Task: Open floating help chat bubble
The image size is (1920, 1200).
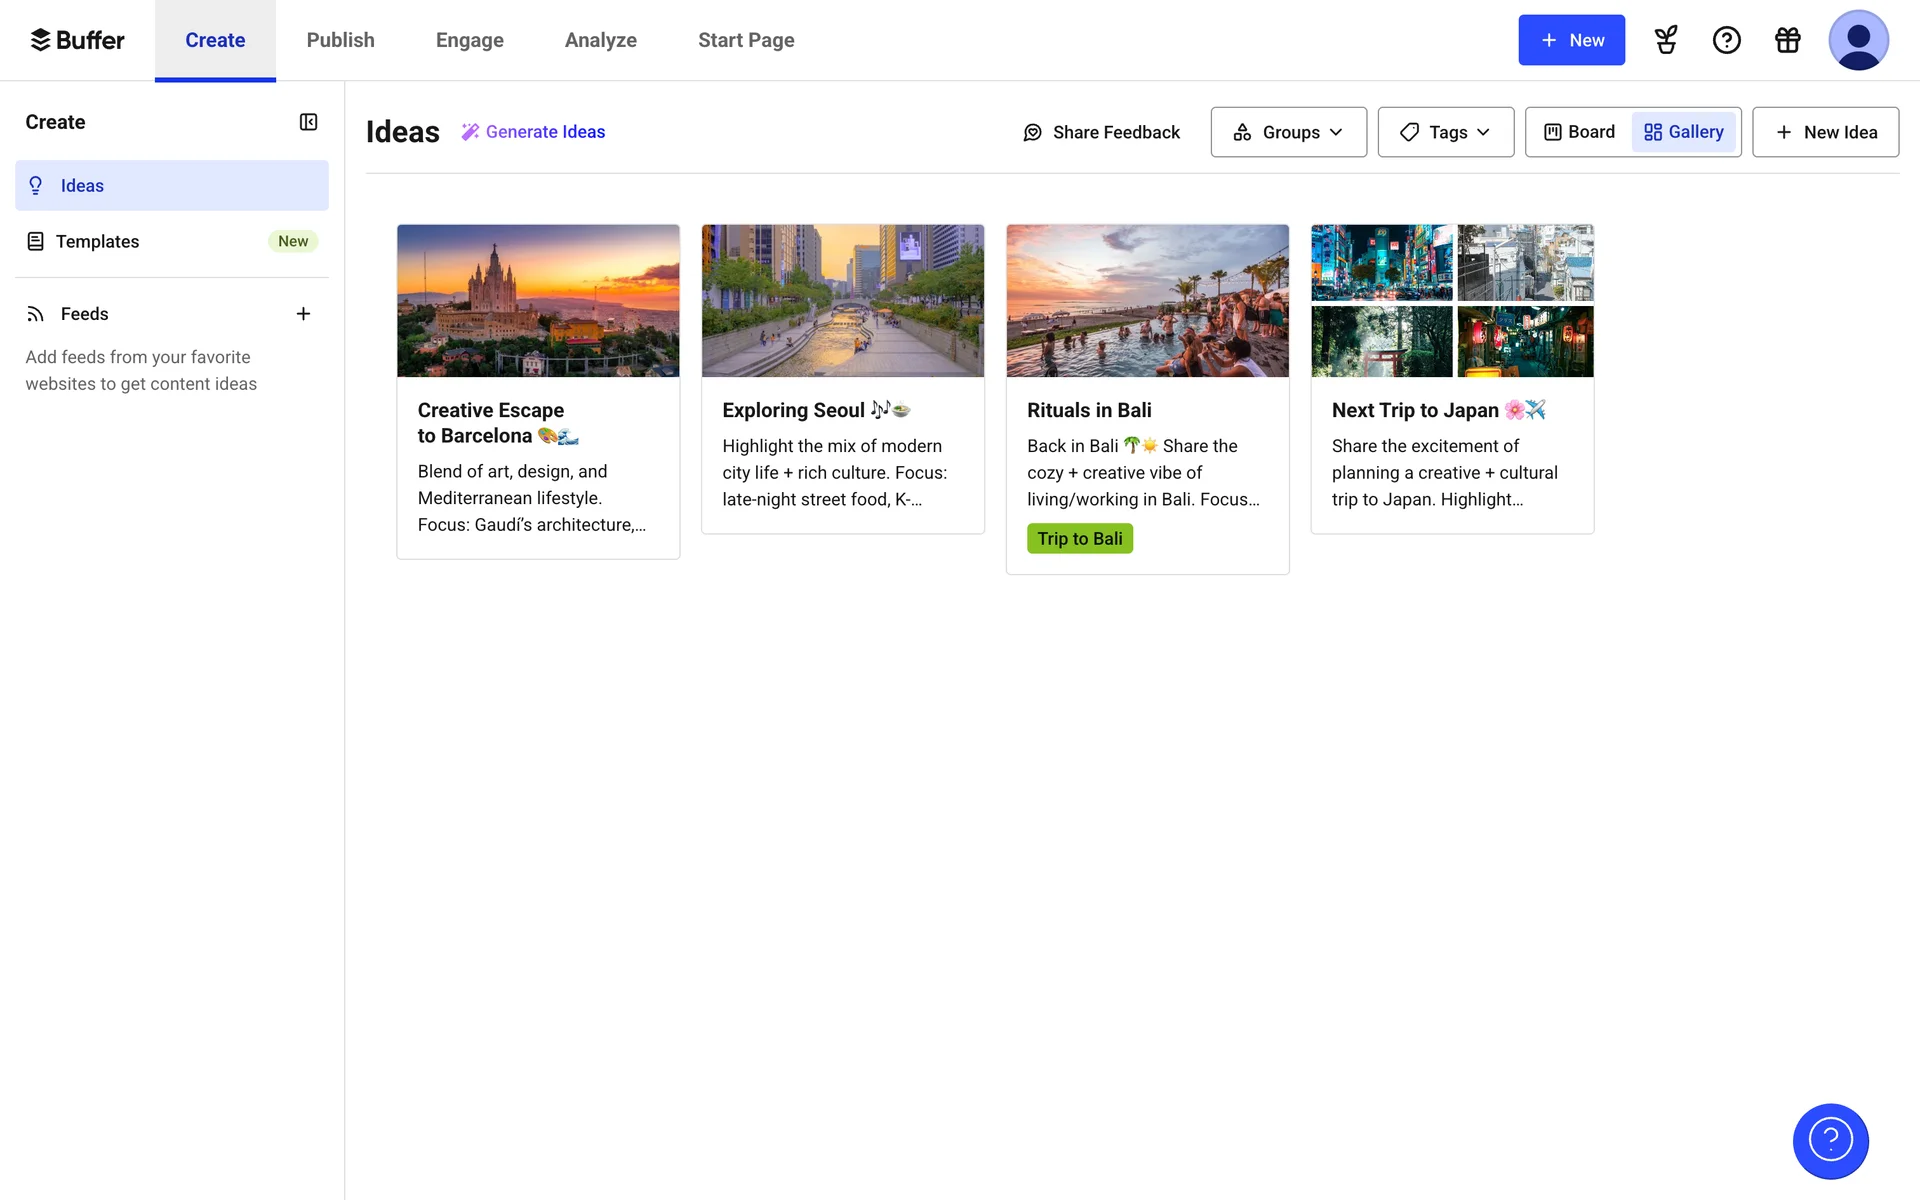Action: tap(1830, 1140)
